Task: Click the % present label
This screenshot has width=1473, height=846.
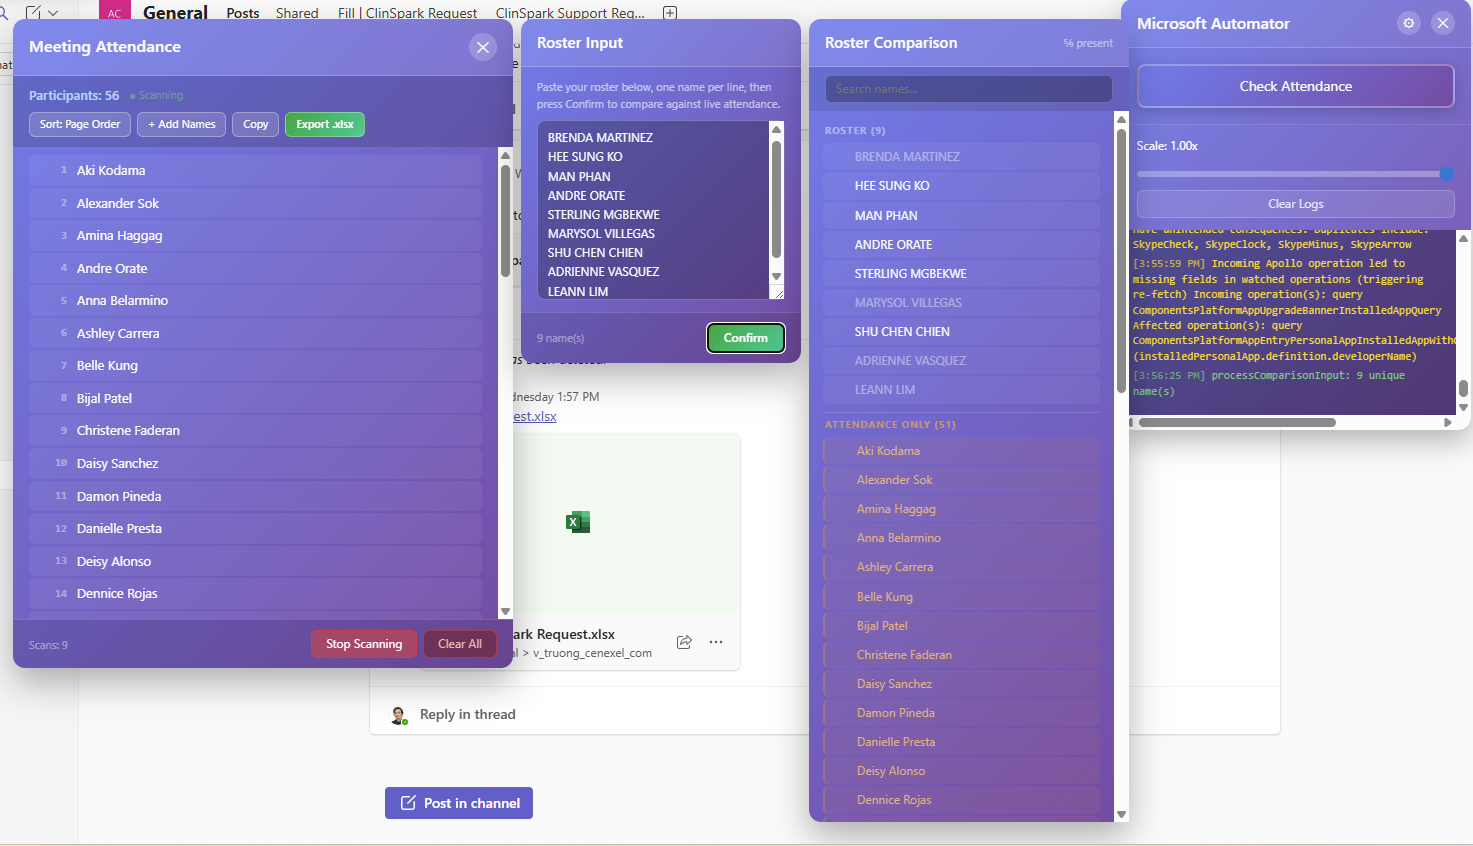Action: pyautogui.click(x=1088, y=43)
